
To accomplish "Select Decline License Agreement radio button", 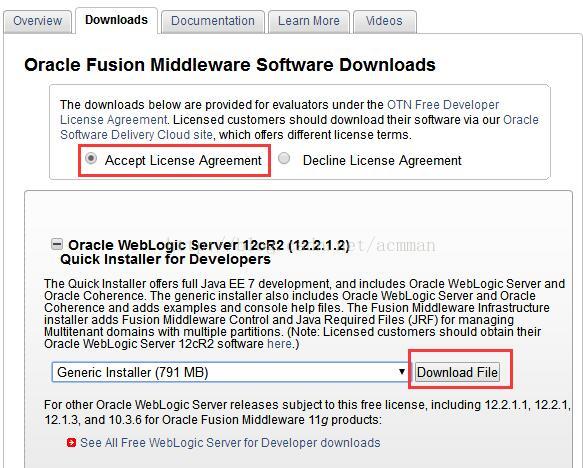I will pyautogui.click(x=284, y=159).
